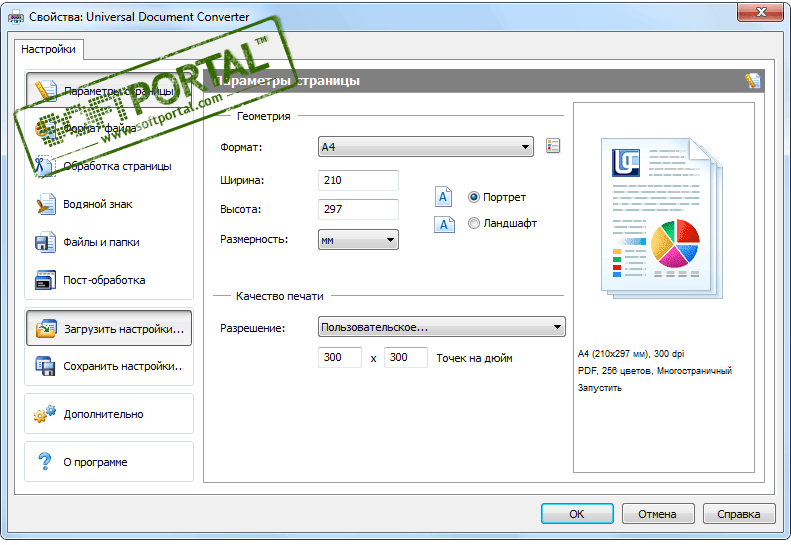The image size is (791, 545).
Task: Click the folder icon beside Загрузить настройки
Action: click(46, 329)
